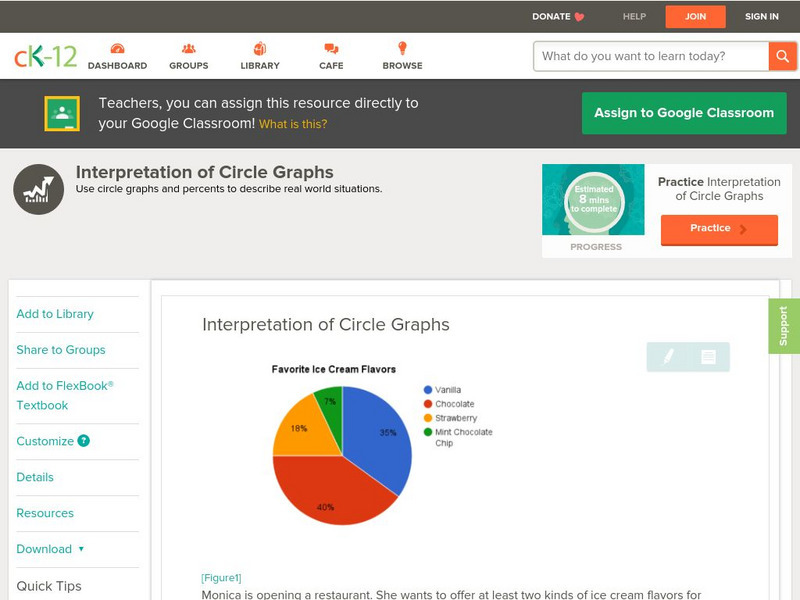800x600 pixels.
Task: Open the CAFE menu item
Action: [331, 65]
